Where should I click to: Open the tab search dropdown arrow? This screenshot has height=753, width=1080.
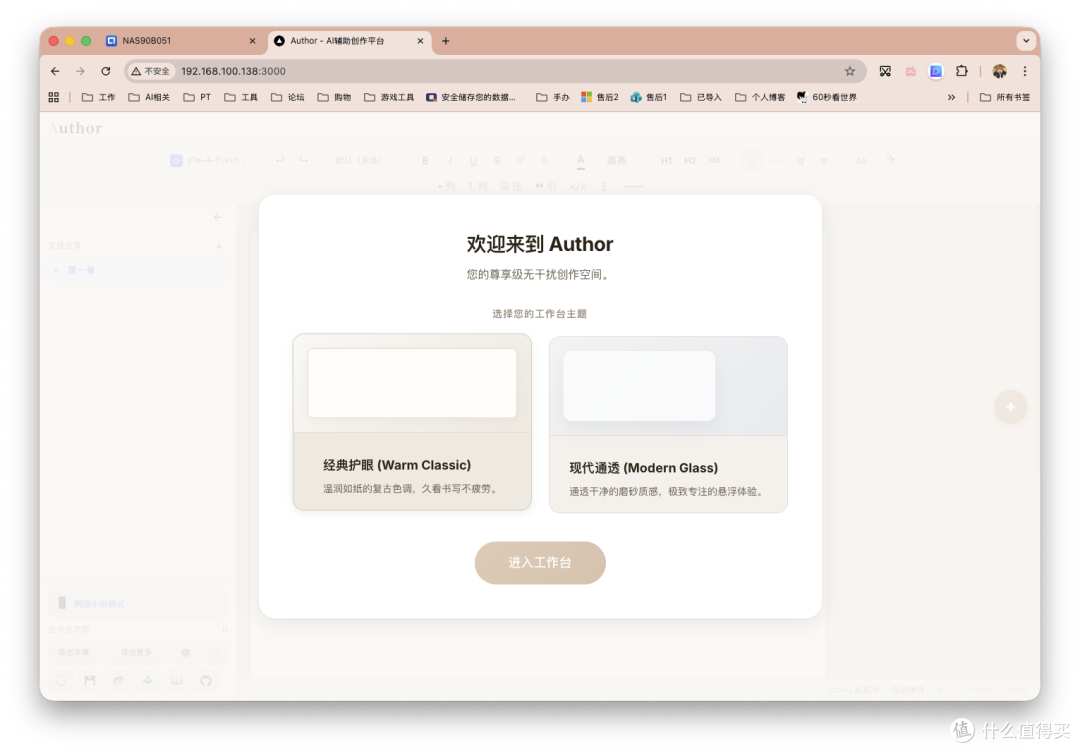(1026, 41)
